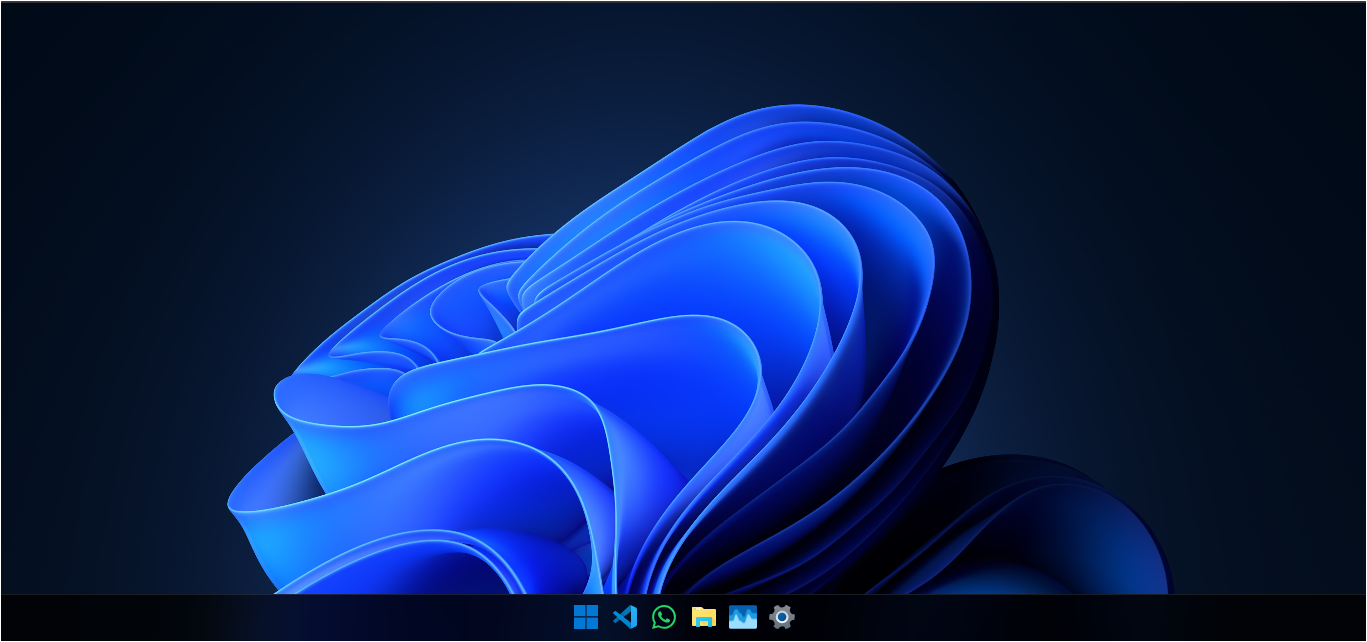Open File Explorer from the taskbar
The image size is (1367, 642).
click(704, 617)
